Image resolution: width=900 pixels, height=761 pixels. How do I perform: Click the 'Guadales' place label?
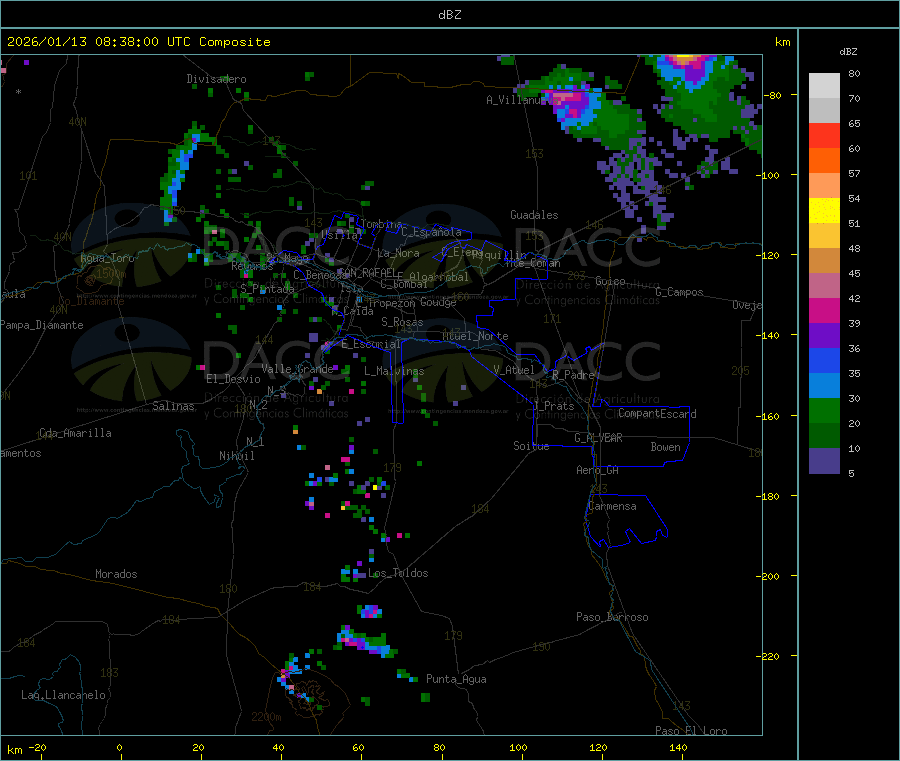click(534, 215)
